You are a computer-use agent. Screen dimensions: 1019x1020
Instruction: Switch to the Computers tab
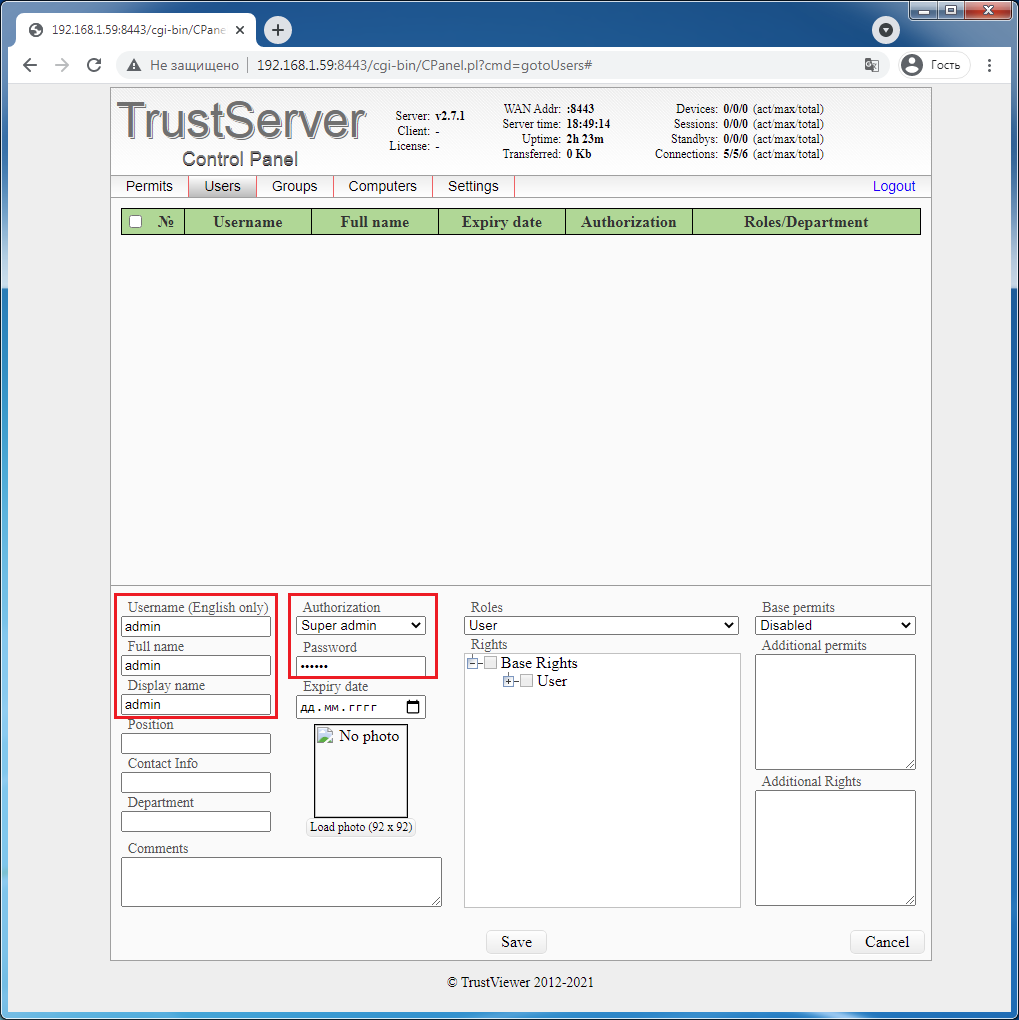[383, 186]
